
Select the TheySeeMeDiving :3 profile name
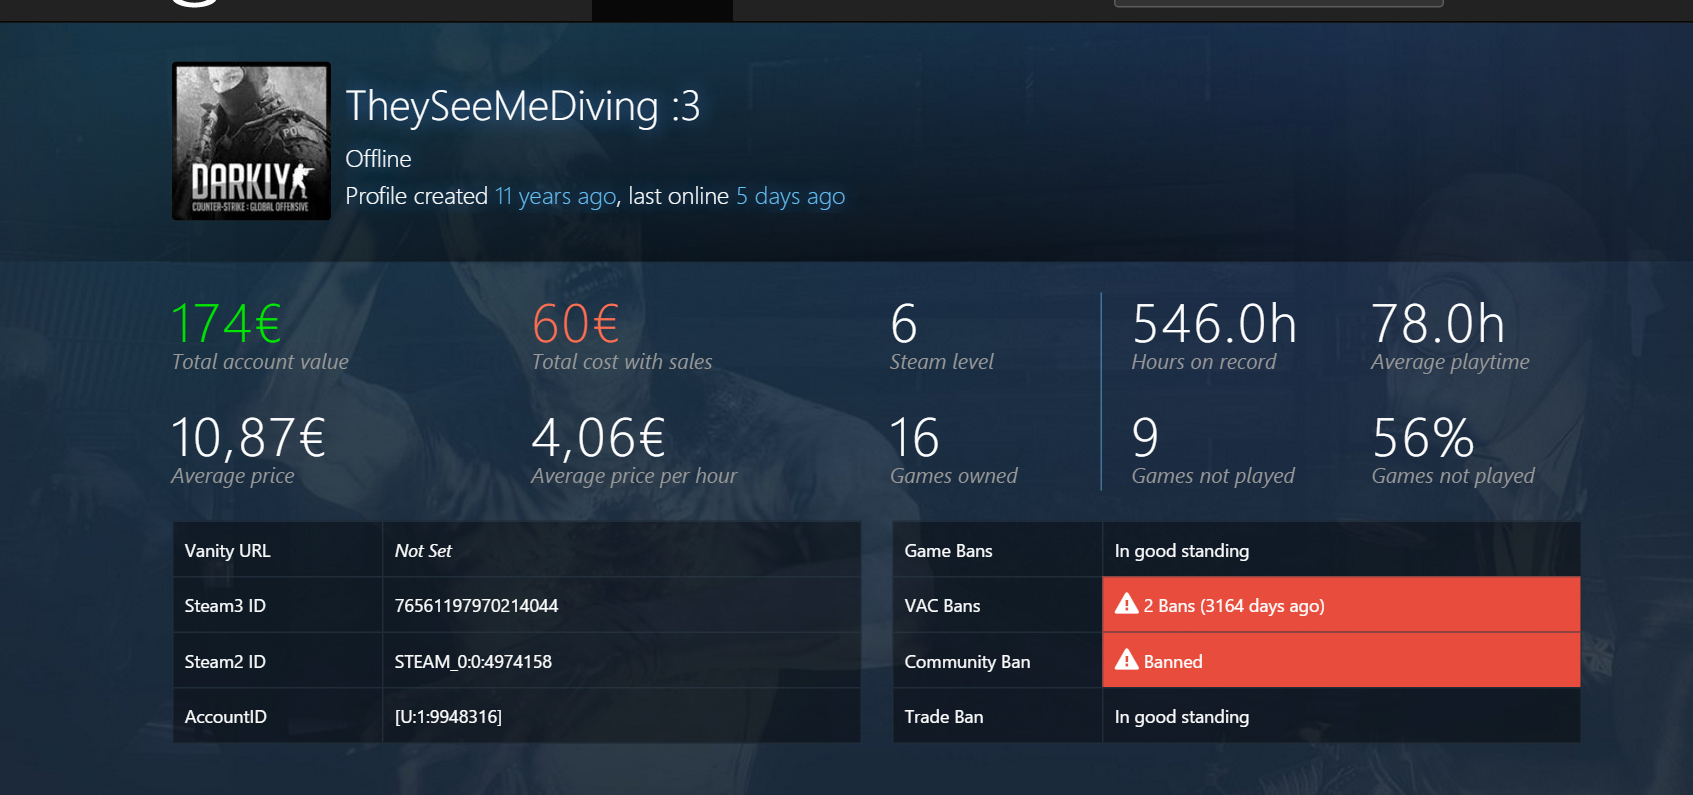[x=523, y=106]
